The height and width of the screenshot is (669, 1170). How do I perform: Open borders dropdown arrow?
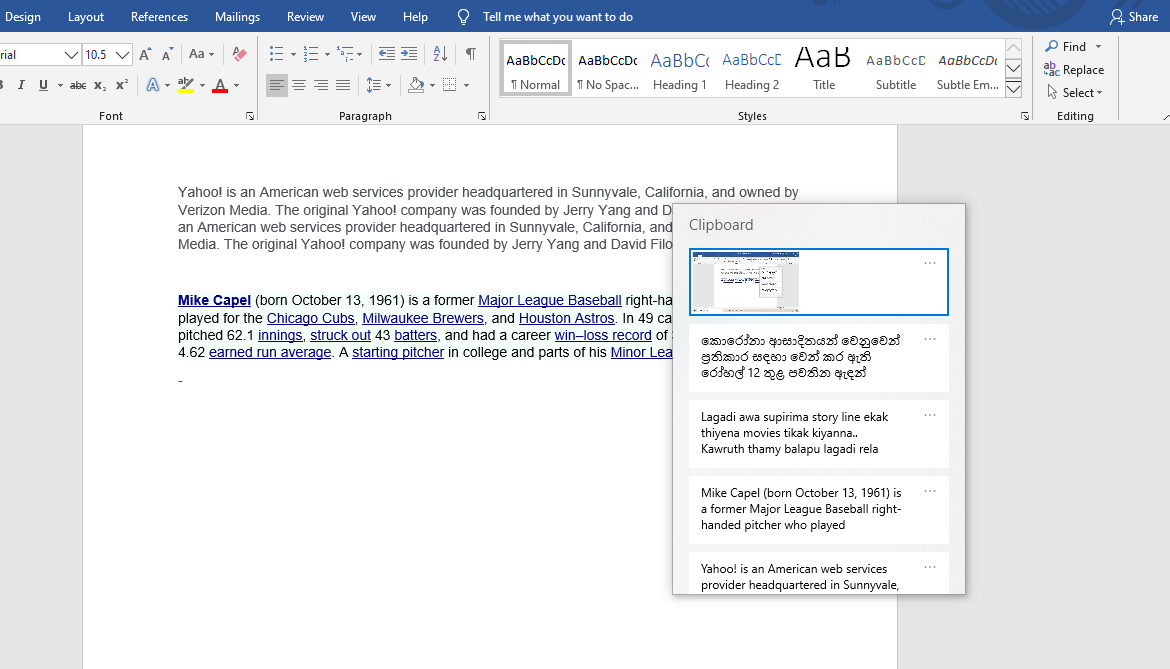click(x=466, y=85)
